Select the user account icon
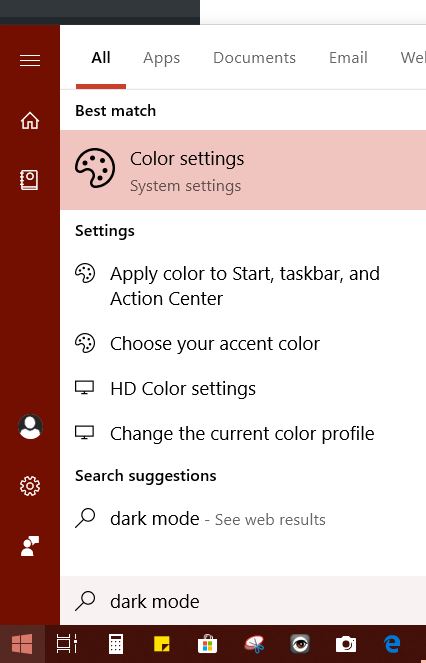This screenshot has height=663, width=426. tap(30, 427)
